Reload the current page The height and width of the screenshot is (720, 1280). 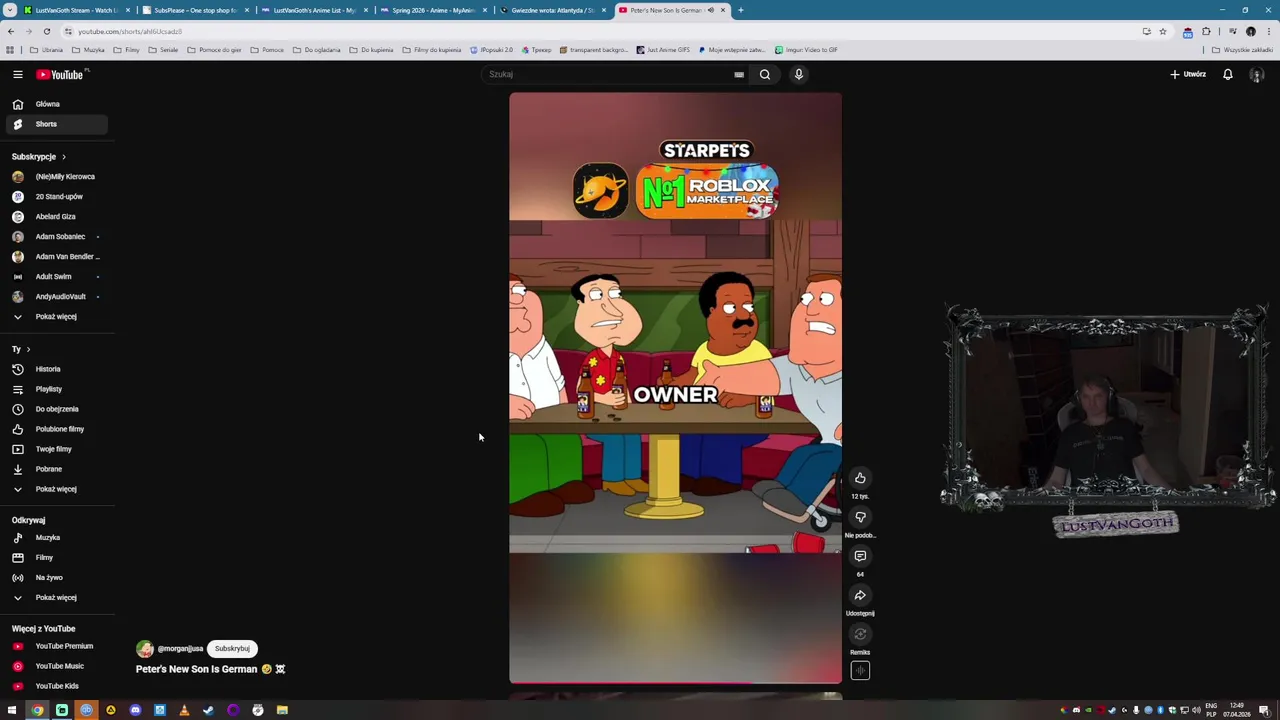[x=46, y=31]
